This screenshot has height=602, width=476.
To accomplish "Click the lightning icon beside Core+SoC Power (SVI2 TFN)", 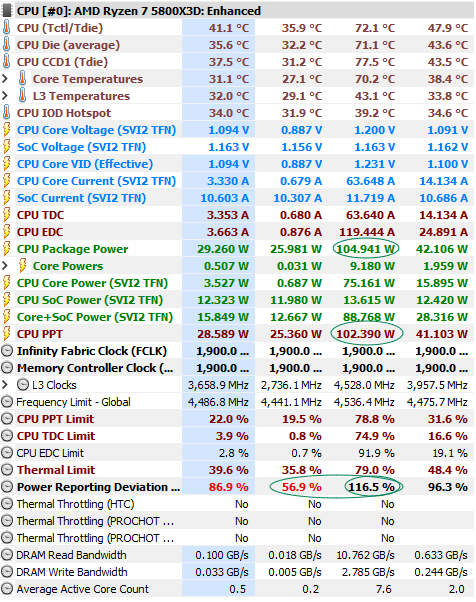I will [x=7, y=317].
